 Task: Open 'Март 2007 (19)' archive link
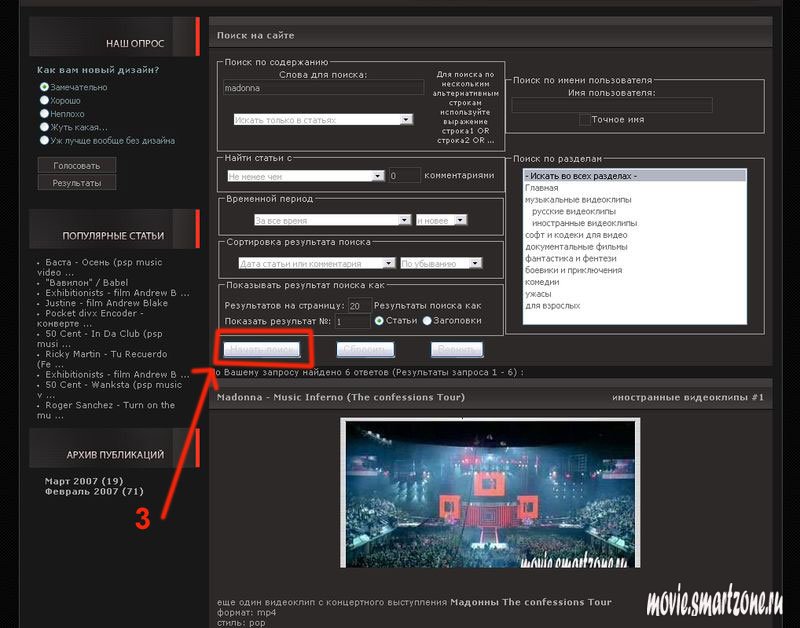click(84, 481)
